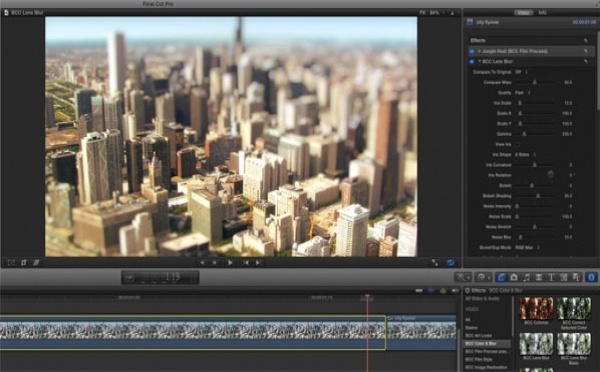The height and width of the screenshot is (372, 600).
Task: Toggle loop playback blue icon
Action: pyautogui.click(x=450, y=263)
